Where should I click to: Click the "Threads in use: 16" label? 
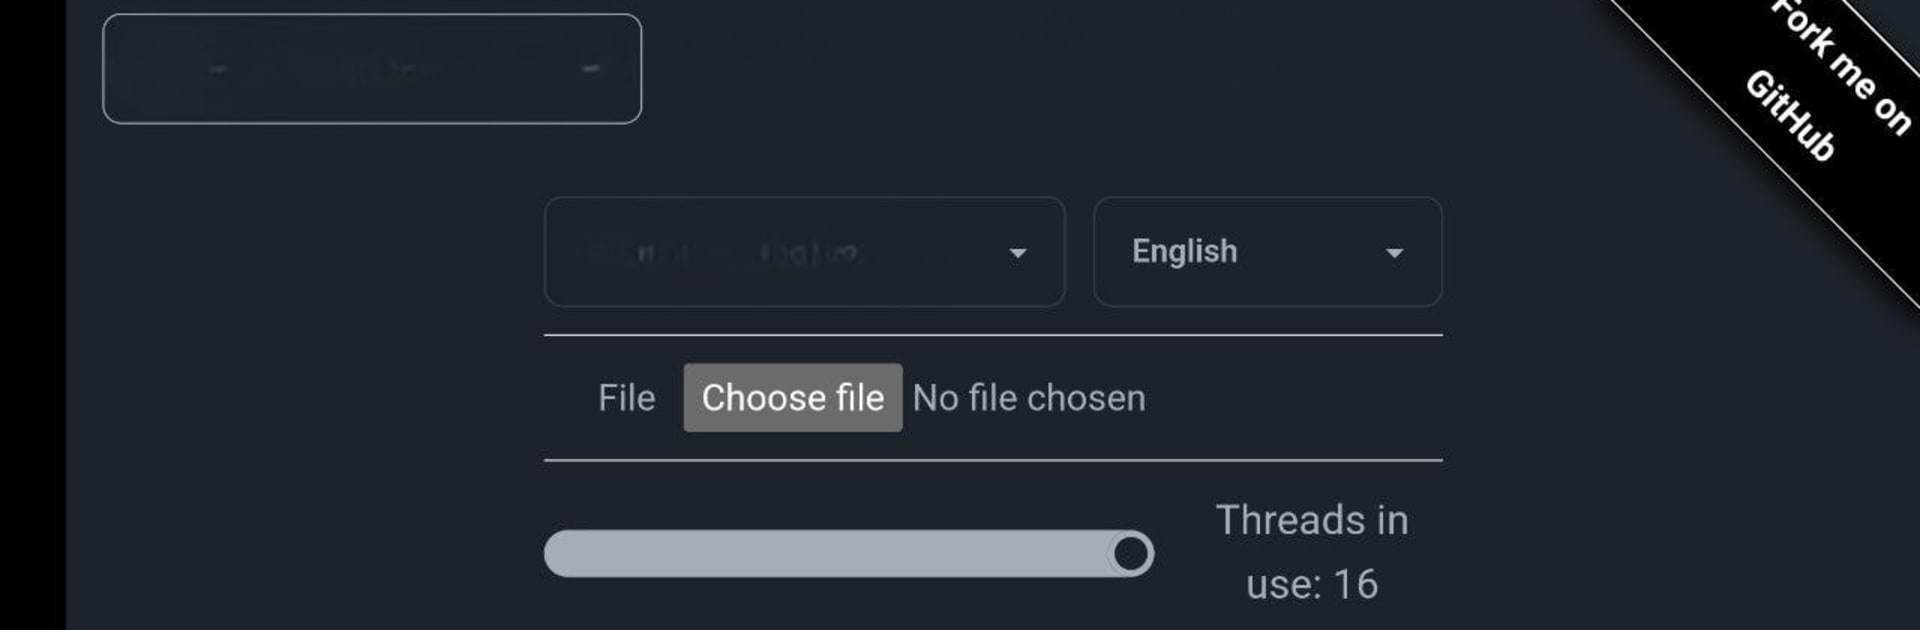point(1311,552)
